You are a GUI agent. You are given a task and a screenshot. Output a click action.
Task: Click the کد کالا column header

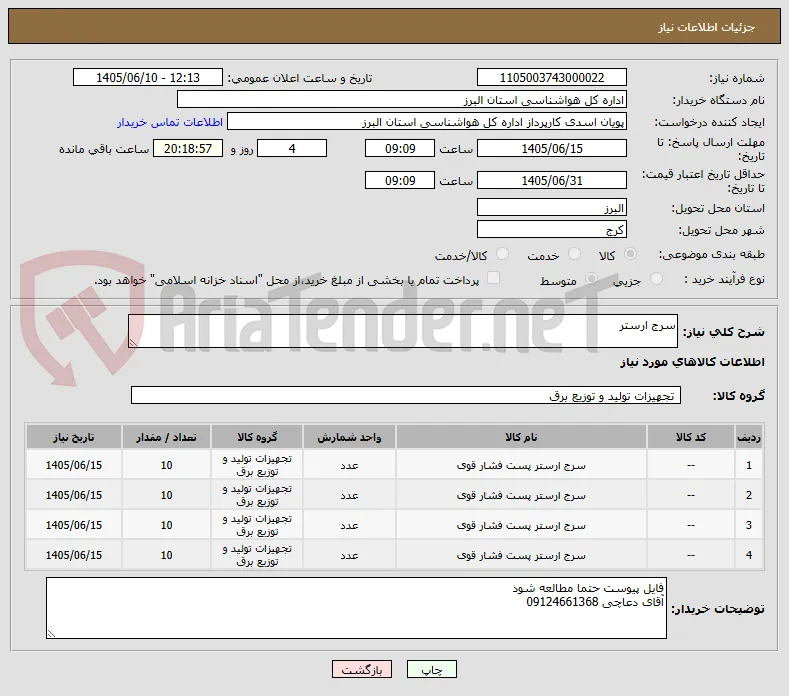click(691, 437)
